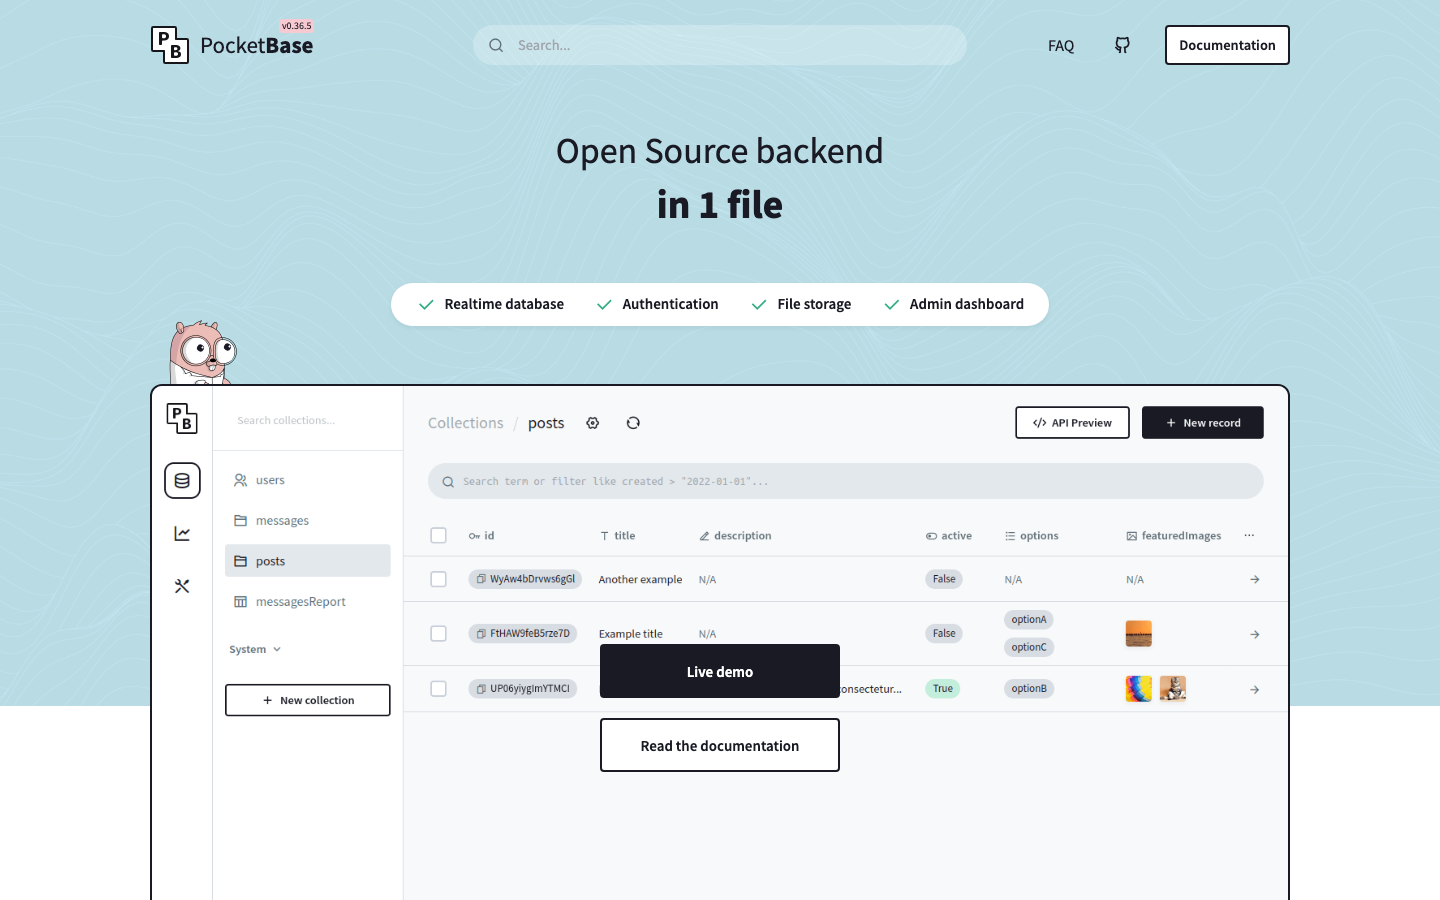Viewport: 1440px width, 900px height.
Task: Open the FAQ page
Action: (x=1061, y=46)
